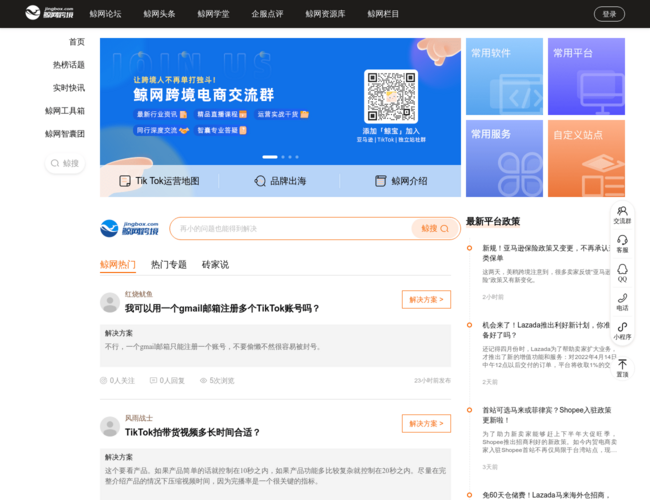The image size is (650, 500).
Task: Select the last carousel dot indicator
Action: click(297, 157)
